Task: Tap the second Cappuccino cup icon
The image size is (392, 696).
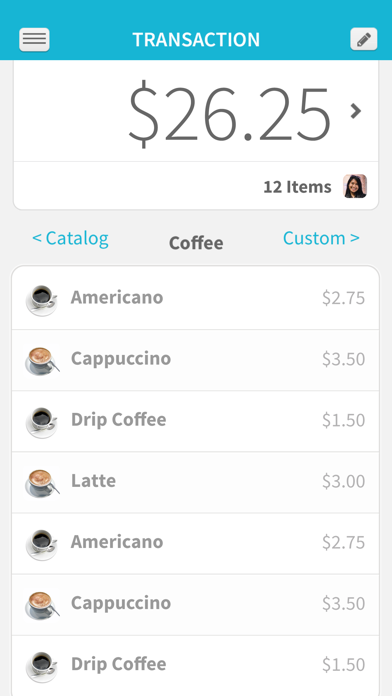Action: click(x=42, y=605)
